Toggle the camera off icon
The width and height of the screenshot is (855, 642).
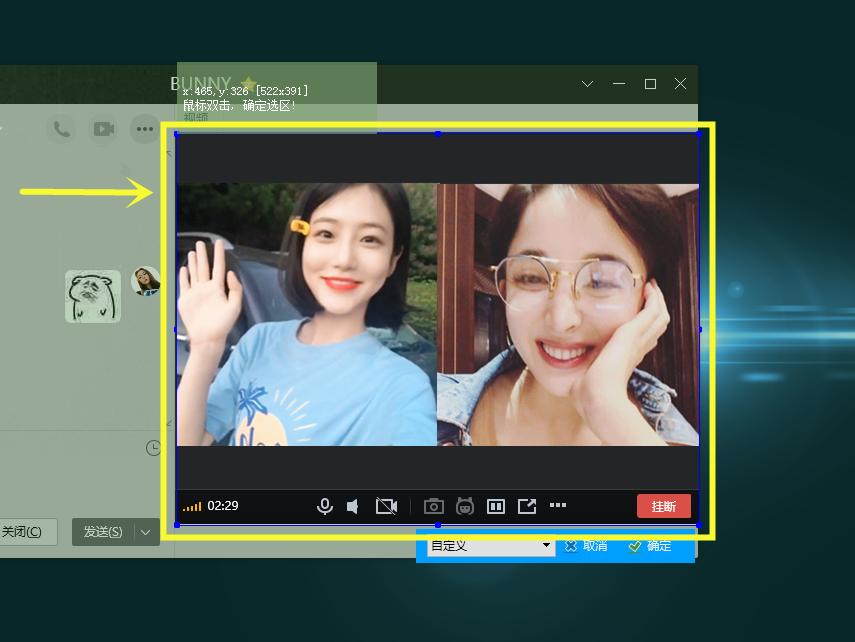pos(386,507)
